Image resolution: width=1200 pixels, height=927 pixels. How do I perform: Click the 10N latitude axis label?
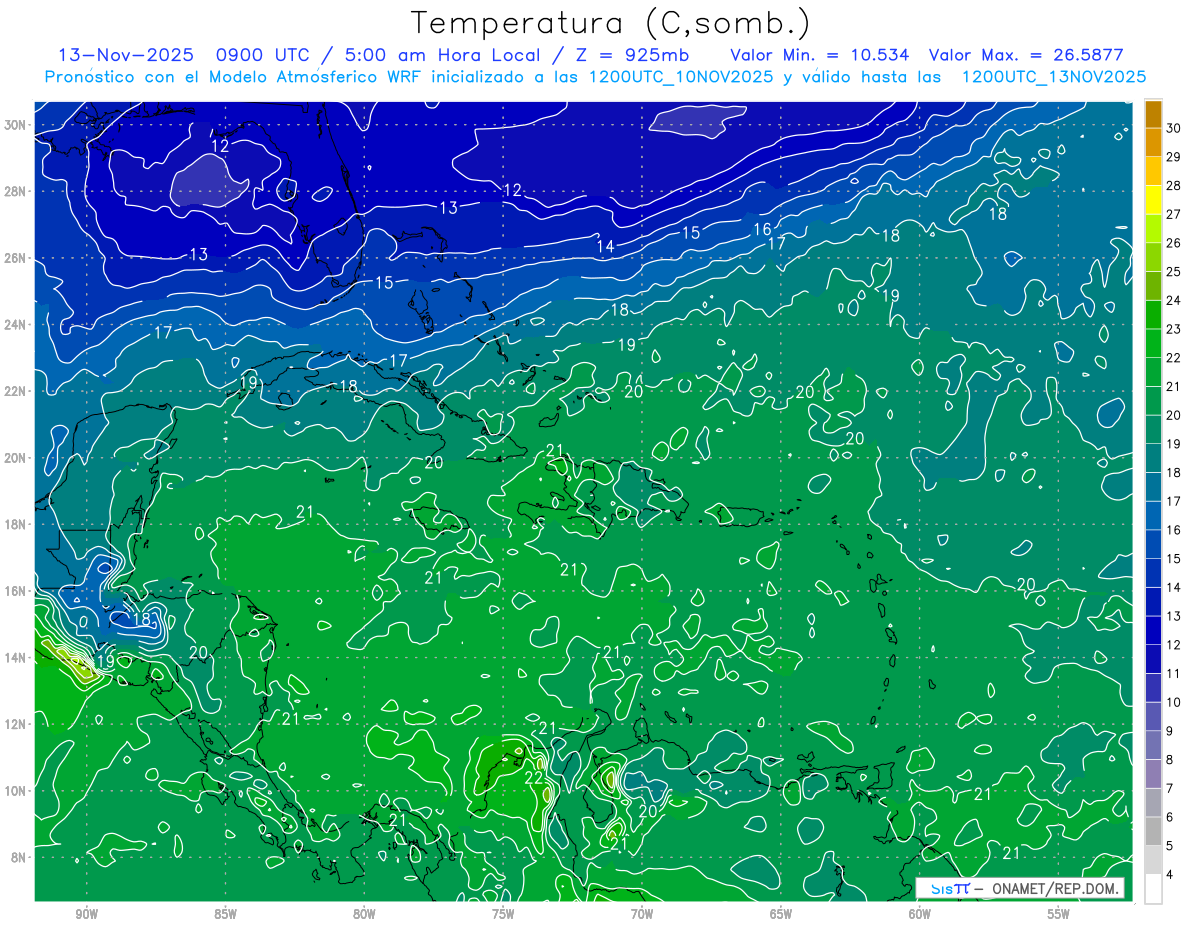click(16, 791)
